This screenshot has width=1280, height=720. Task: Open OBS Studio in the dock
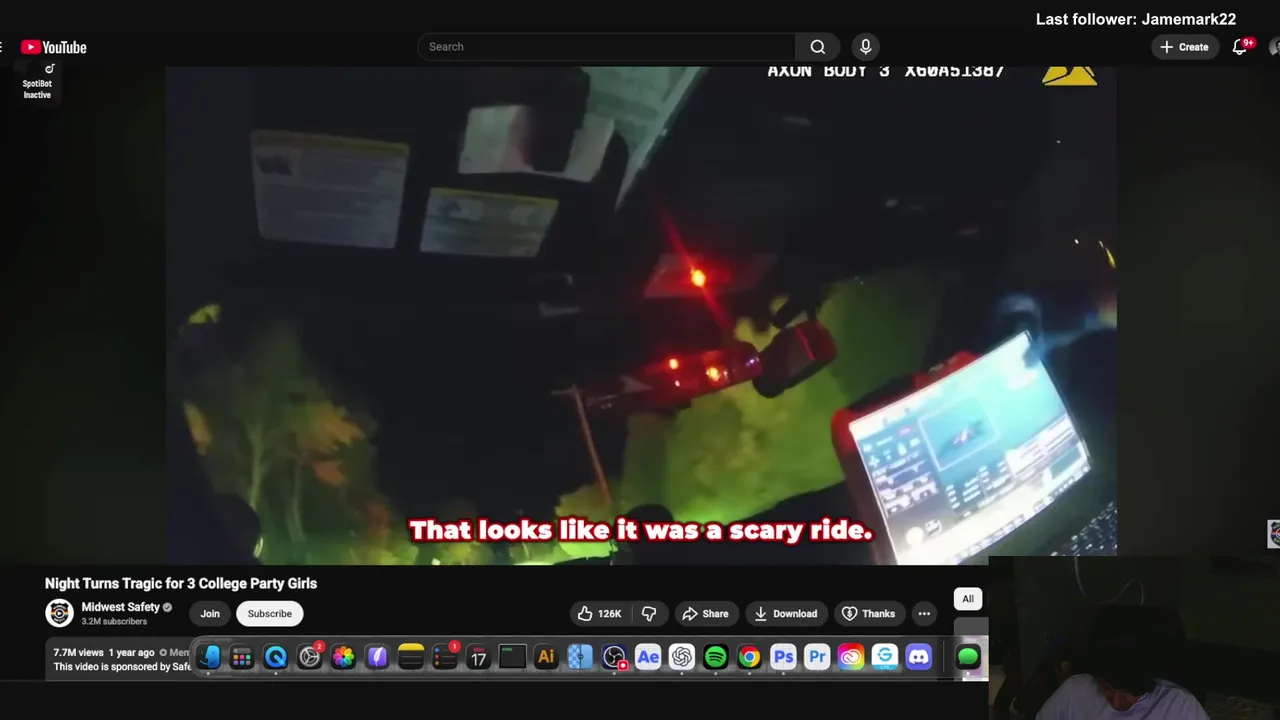(614, 657)
